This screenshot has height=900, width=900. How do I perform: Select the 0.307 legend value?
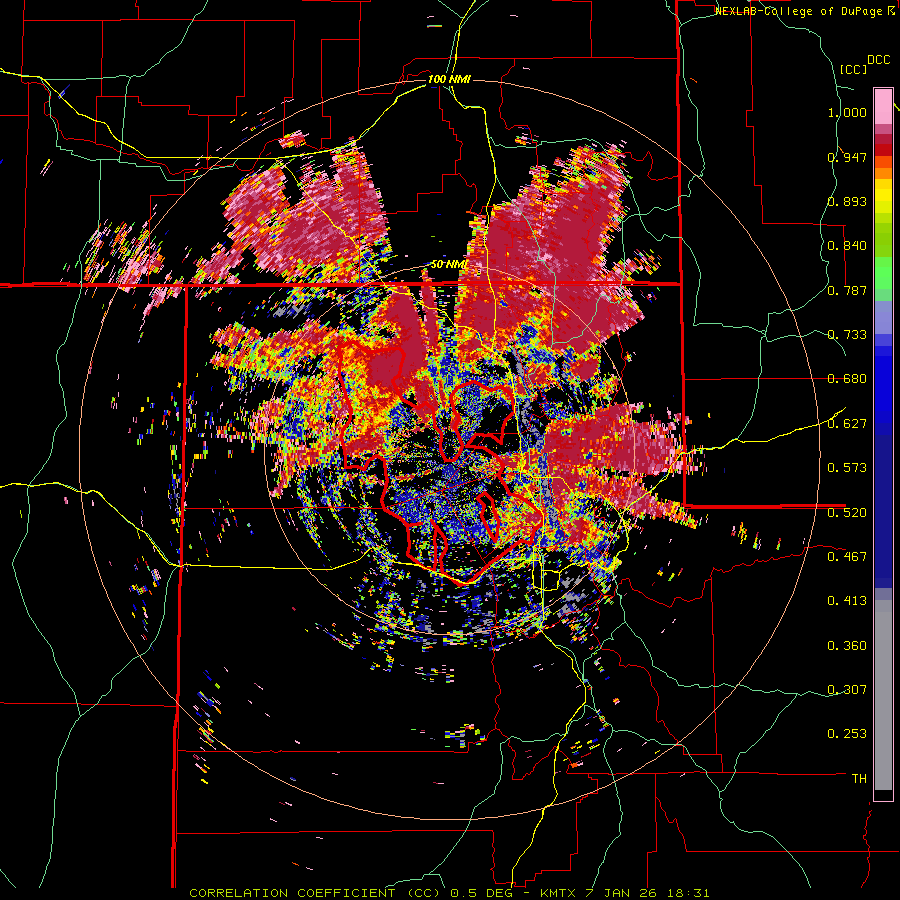847,690
